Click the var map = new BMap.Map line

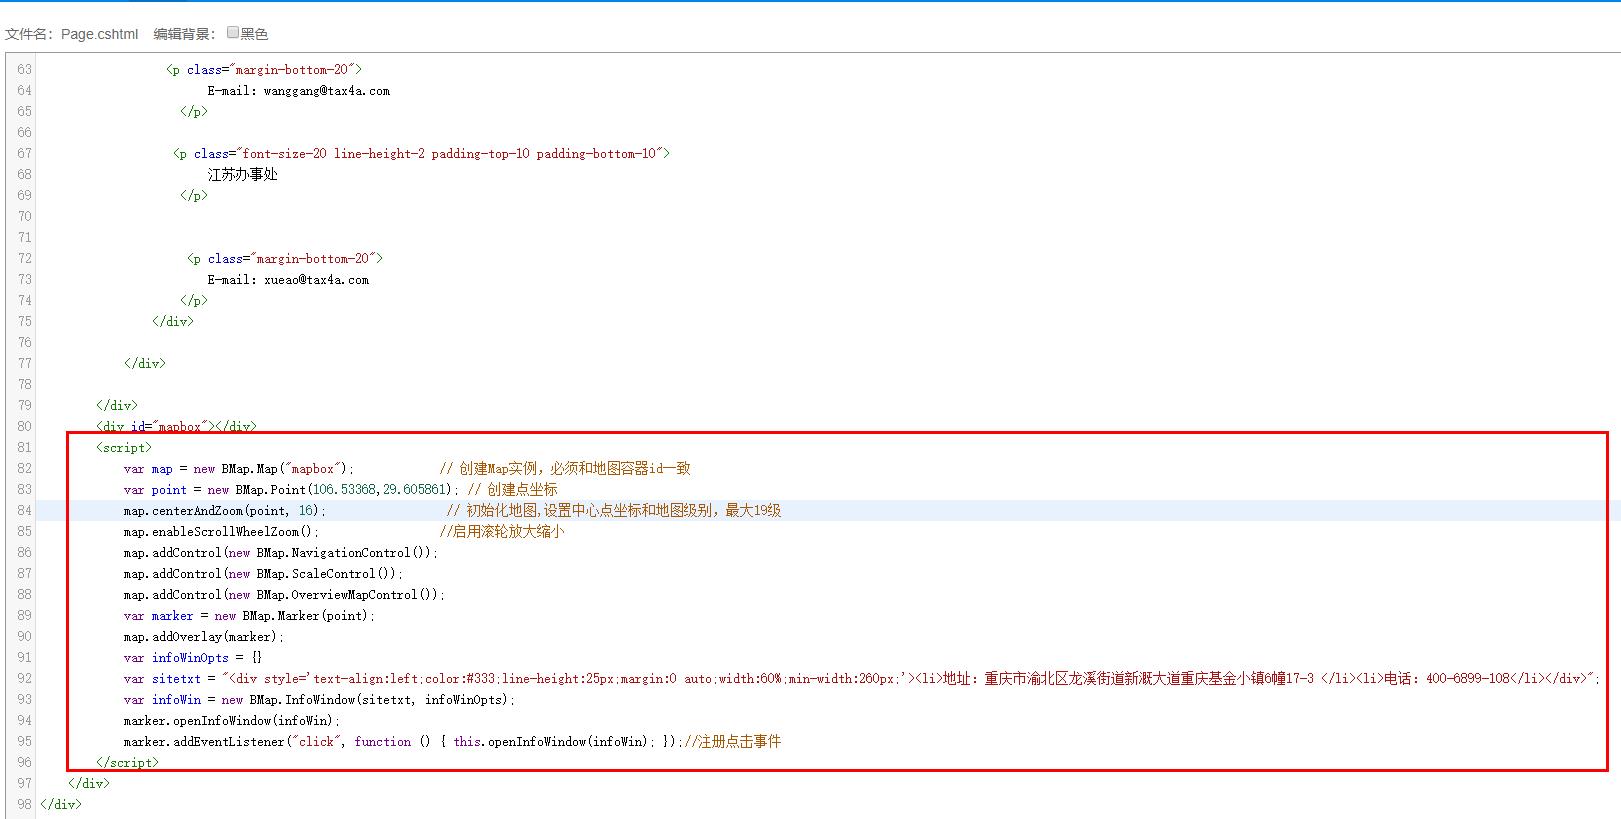pos(239,468)
